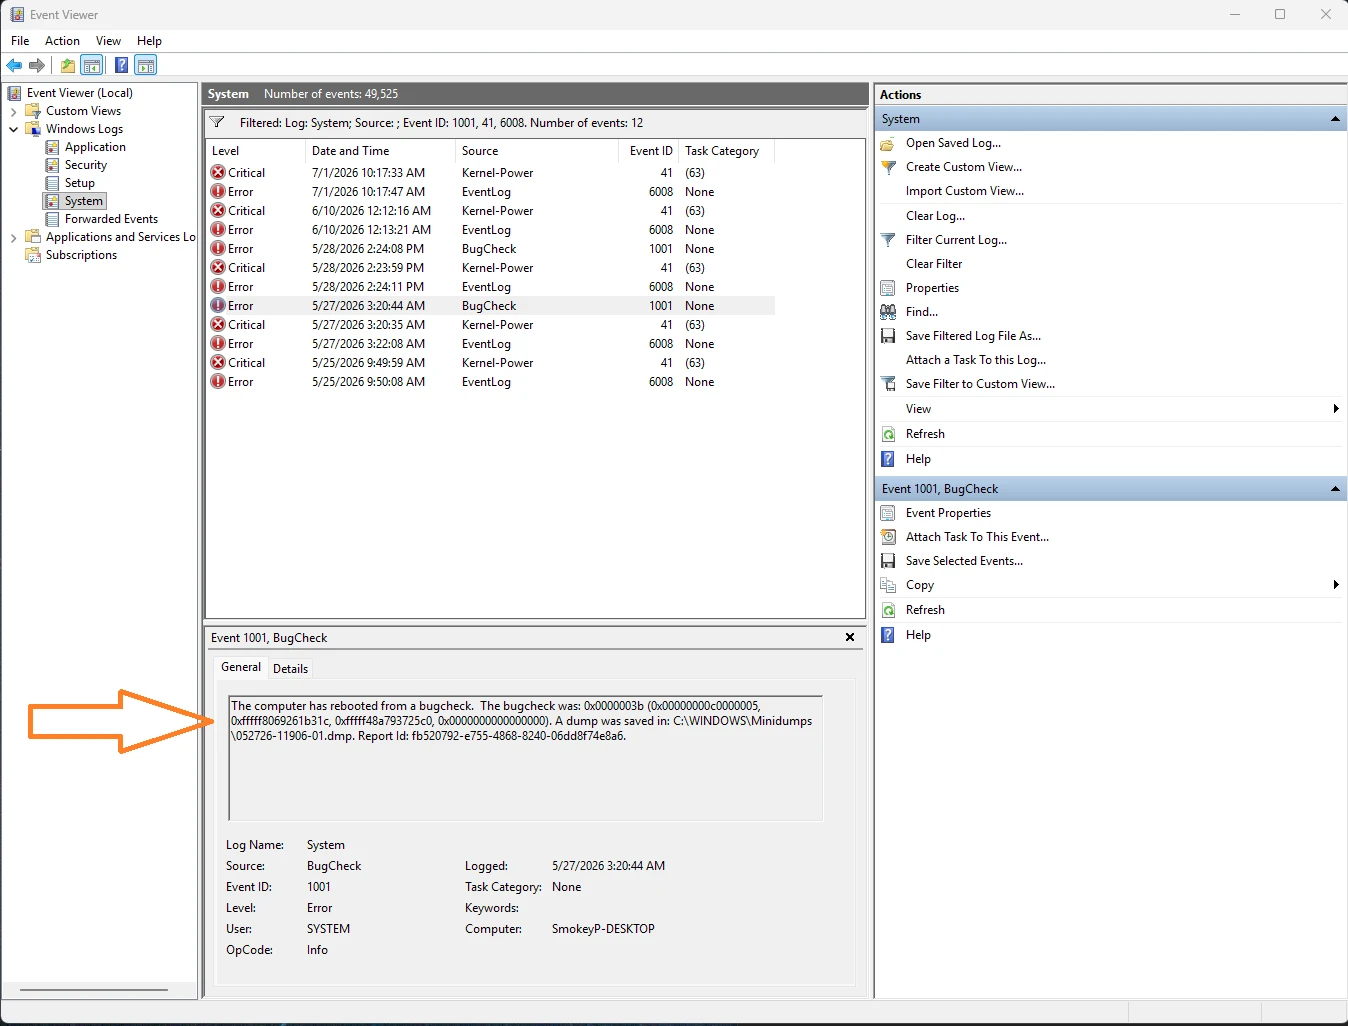
Task: Open the File menu
Action: click(x=20, y=41)
